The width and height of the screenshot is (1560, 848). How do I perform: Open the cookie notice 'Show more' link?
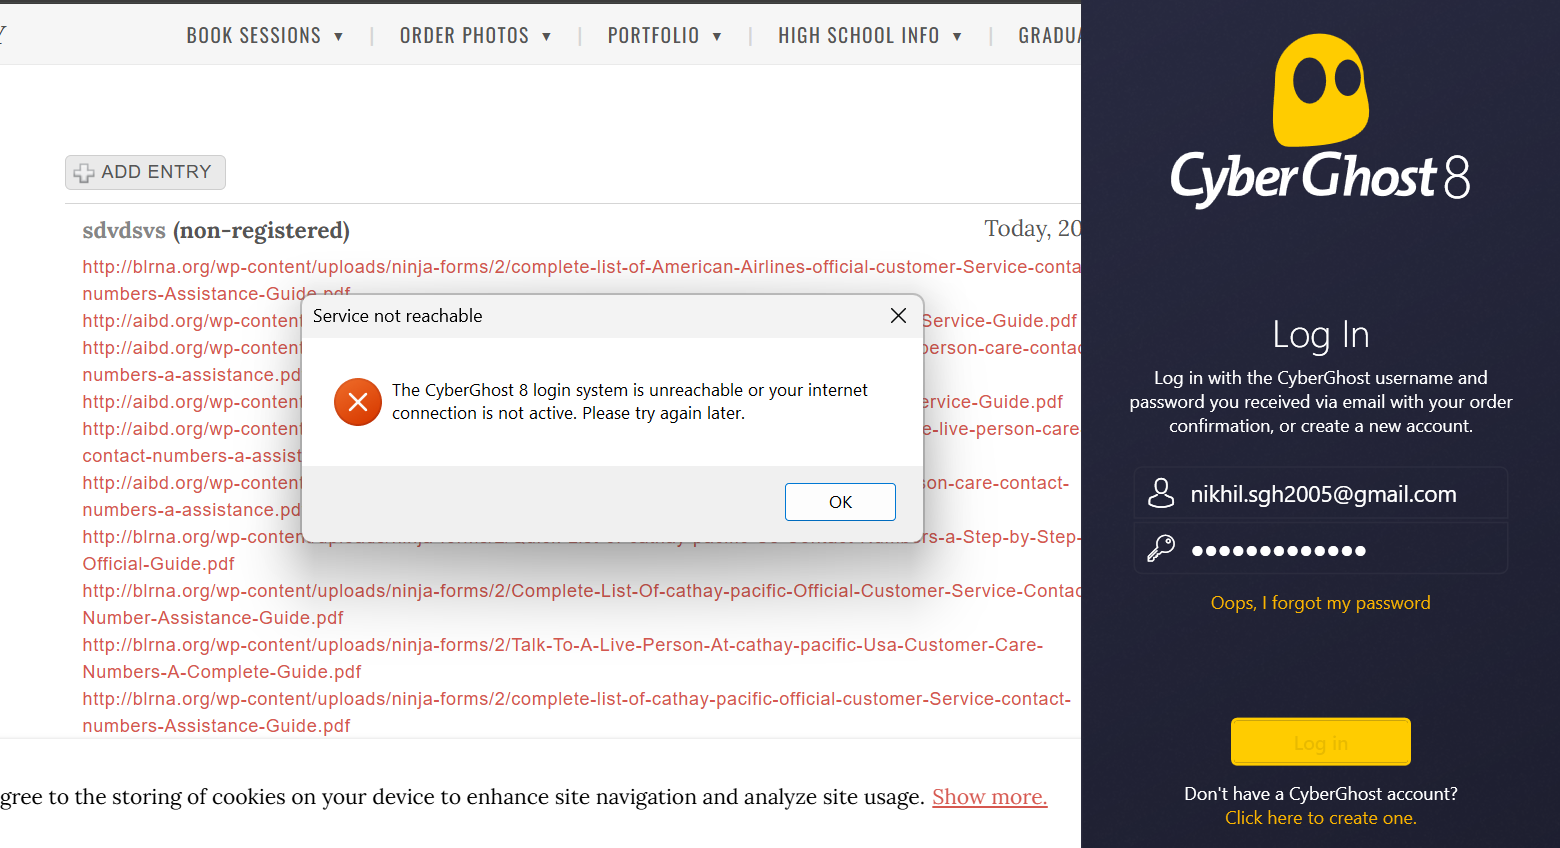[989, 797]
